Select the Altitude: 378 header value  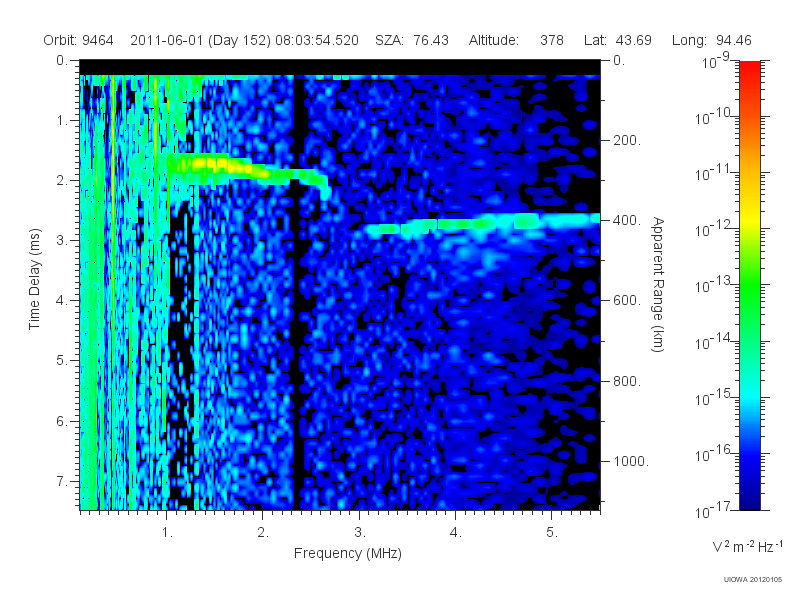[x=516, y=40]
